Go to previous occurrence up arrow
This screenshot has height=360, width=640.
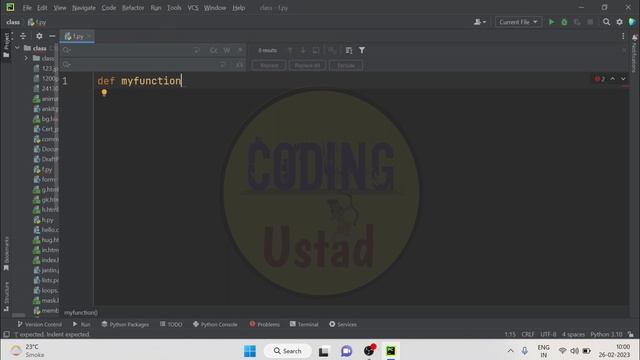pyautogui.click(x=290, y=50)
